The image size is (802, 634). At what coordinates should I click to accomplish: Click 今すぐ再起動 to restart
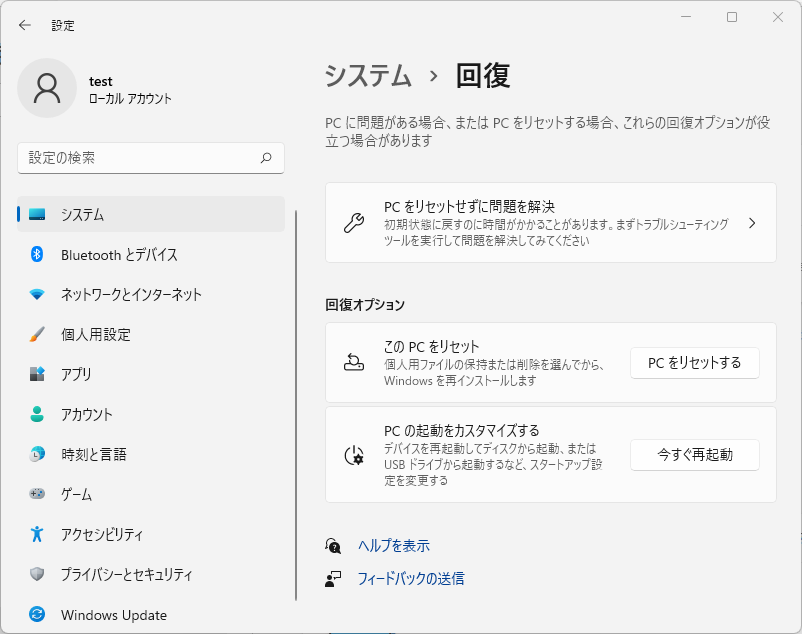coord(694,455)
